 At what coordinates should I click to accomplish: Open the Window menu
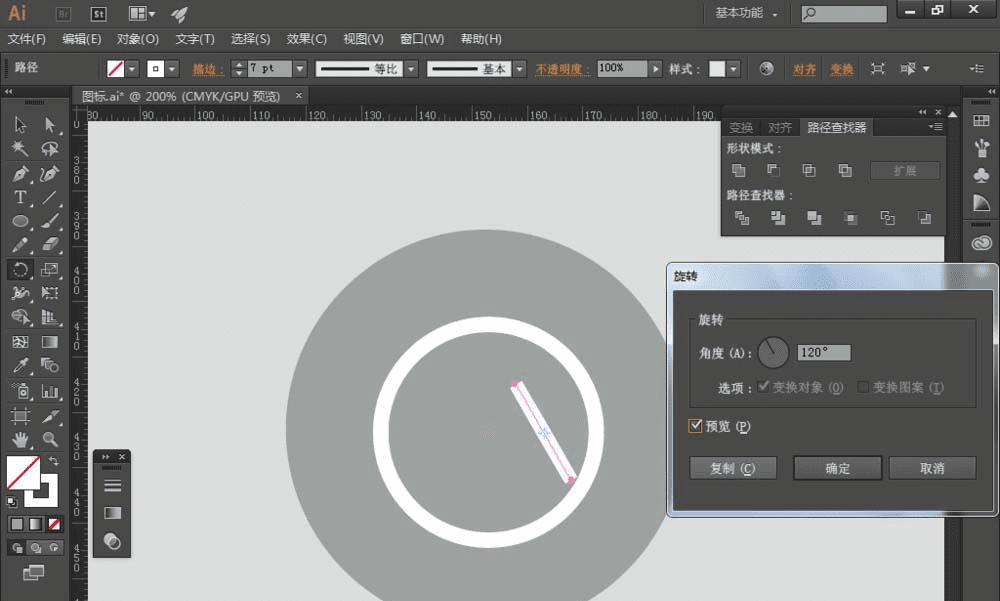tap(422, 39)
